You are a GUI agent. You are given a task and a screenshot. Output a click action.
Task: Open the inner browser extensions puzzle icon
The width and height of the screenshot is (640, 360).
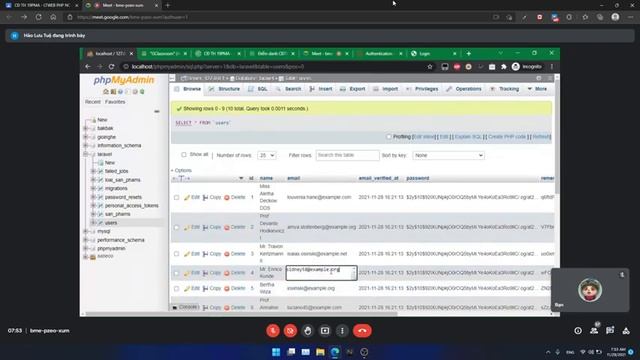(504, 67)
